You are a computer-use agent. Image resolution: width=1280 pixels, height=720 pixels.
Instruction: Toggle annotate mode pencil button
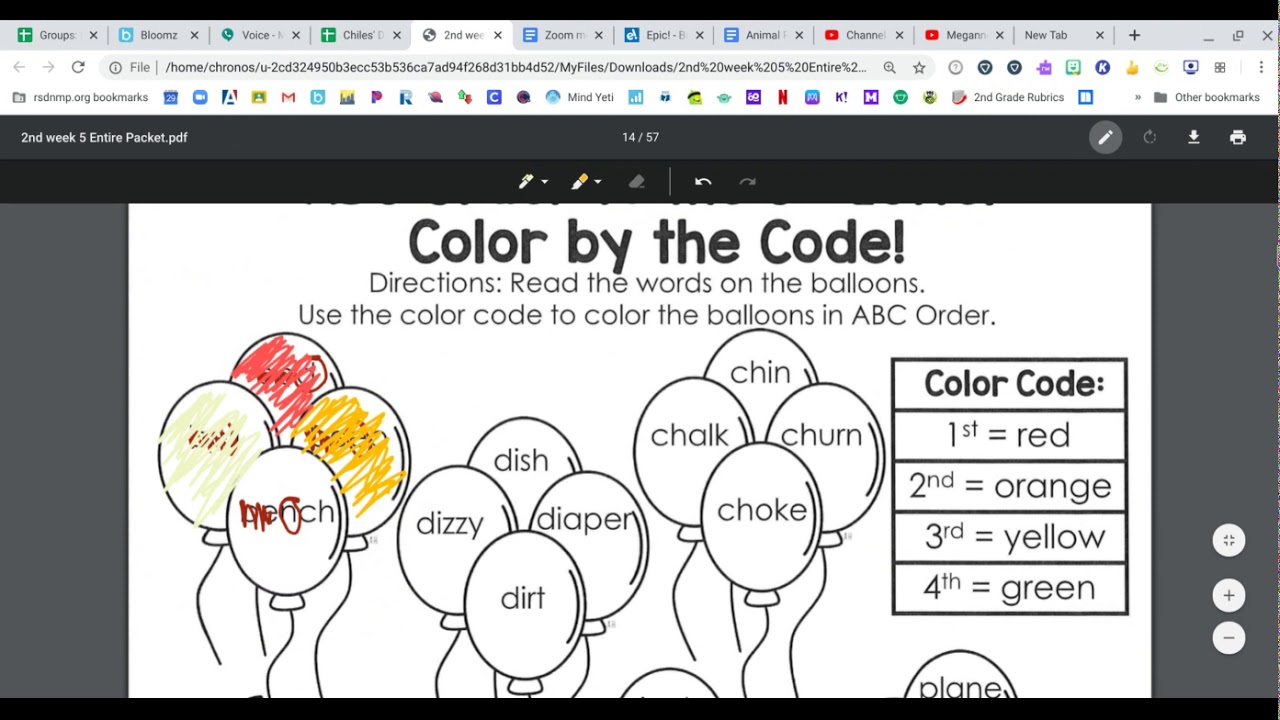point(1105,137)
